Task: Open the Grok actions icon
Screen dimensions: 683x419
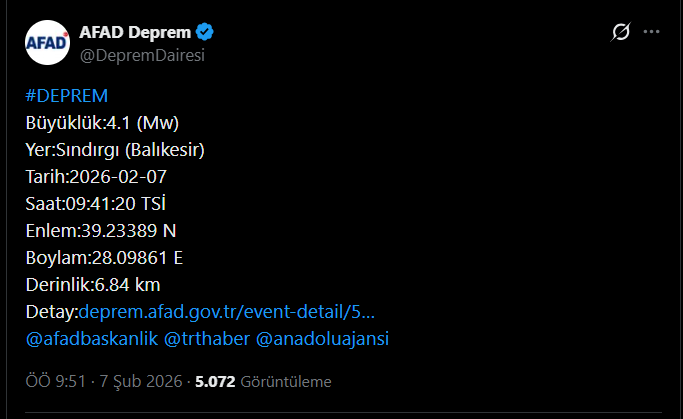Action: coord(620,33)
